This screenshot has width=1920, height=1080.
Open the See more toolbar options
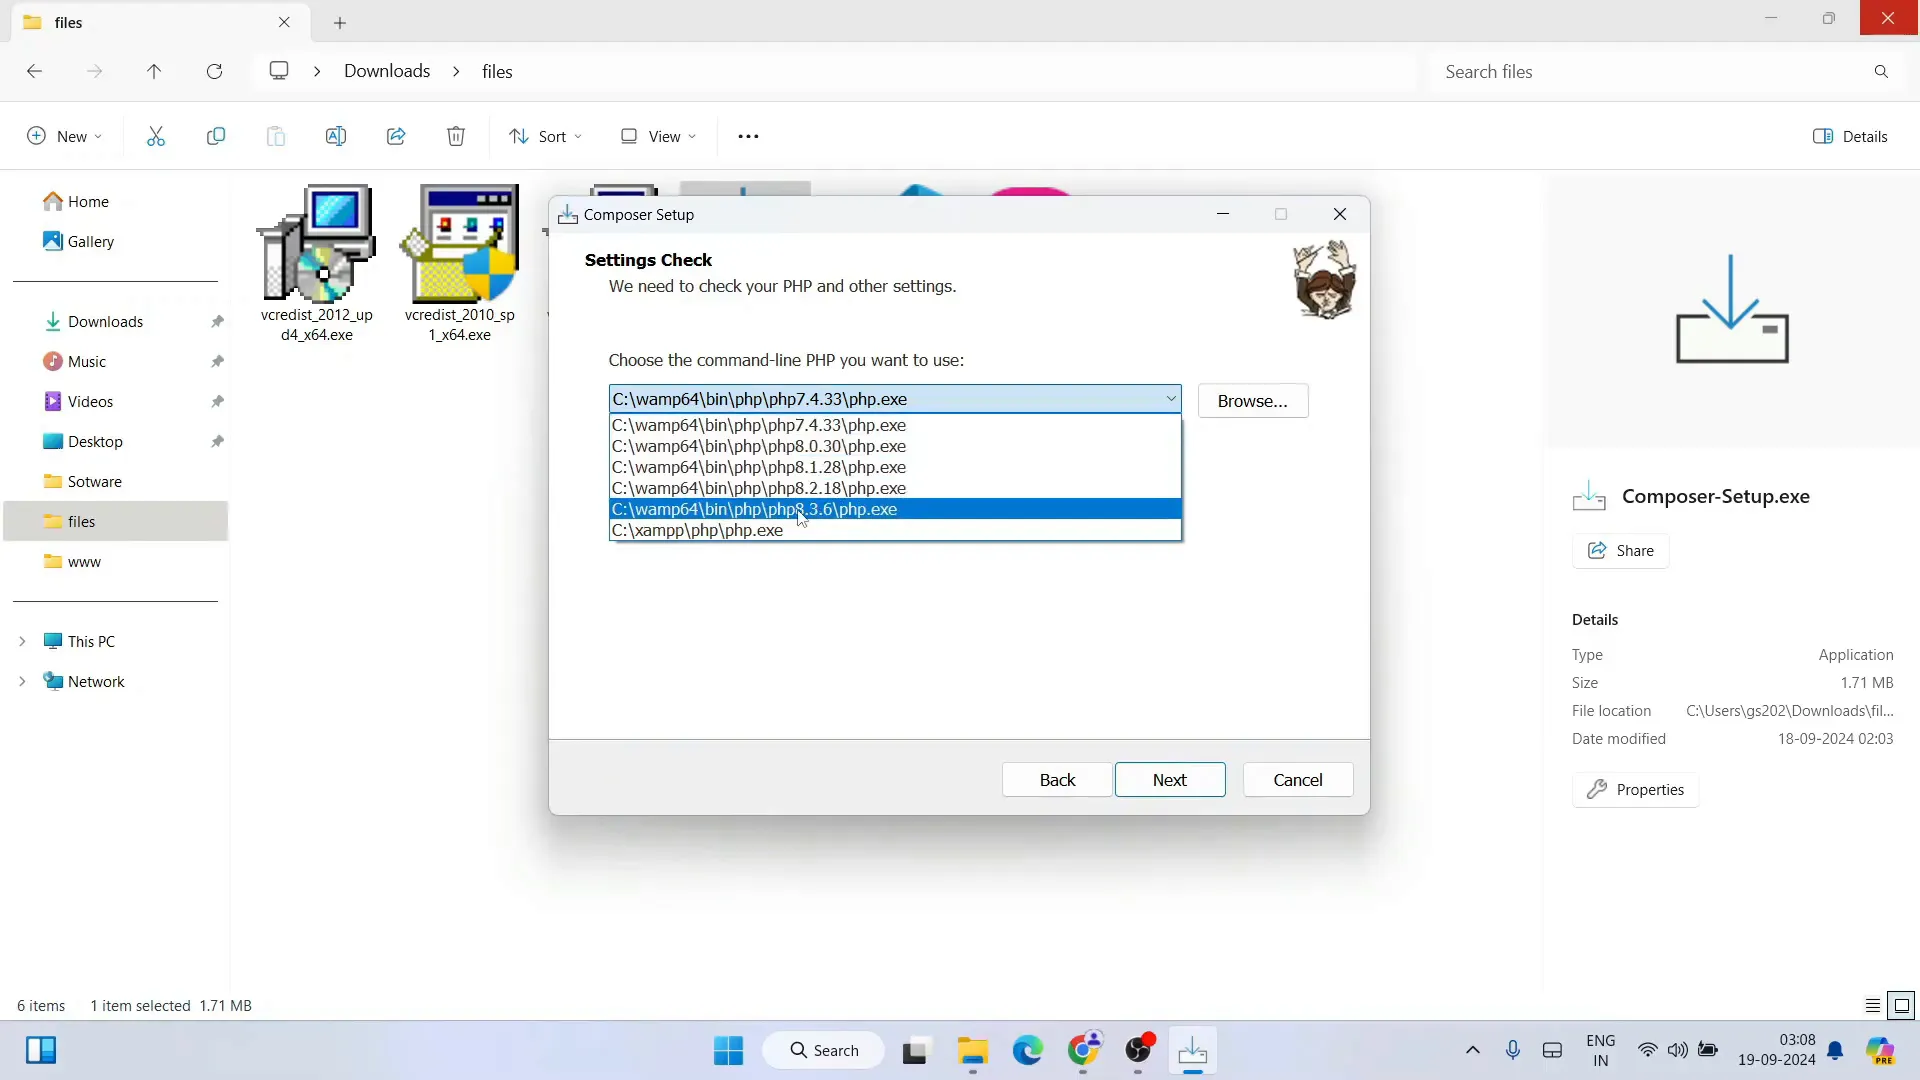pyautogui.click(x=748, y=136)
